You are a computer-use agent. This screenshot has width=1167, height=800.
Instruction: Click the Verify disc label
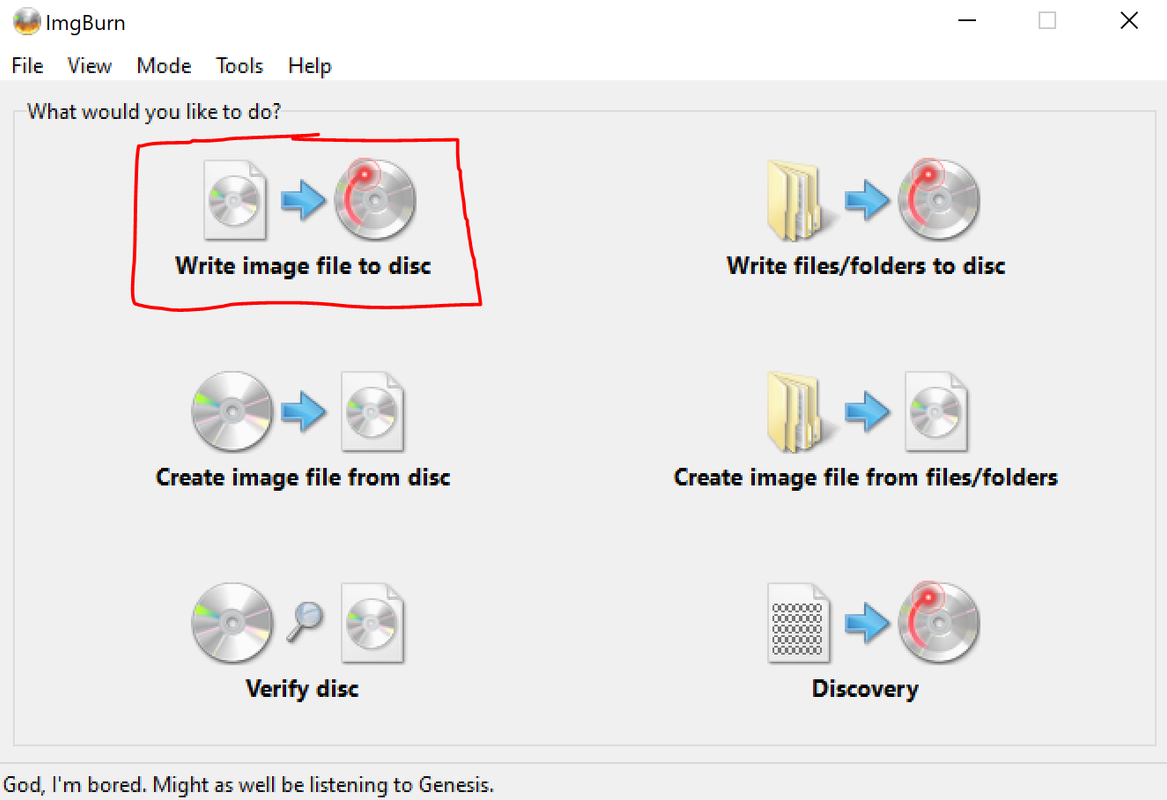[x=302, y=688]
